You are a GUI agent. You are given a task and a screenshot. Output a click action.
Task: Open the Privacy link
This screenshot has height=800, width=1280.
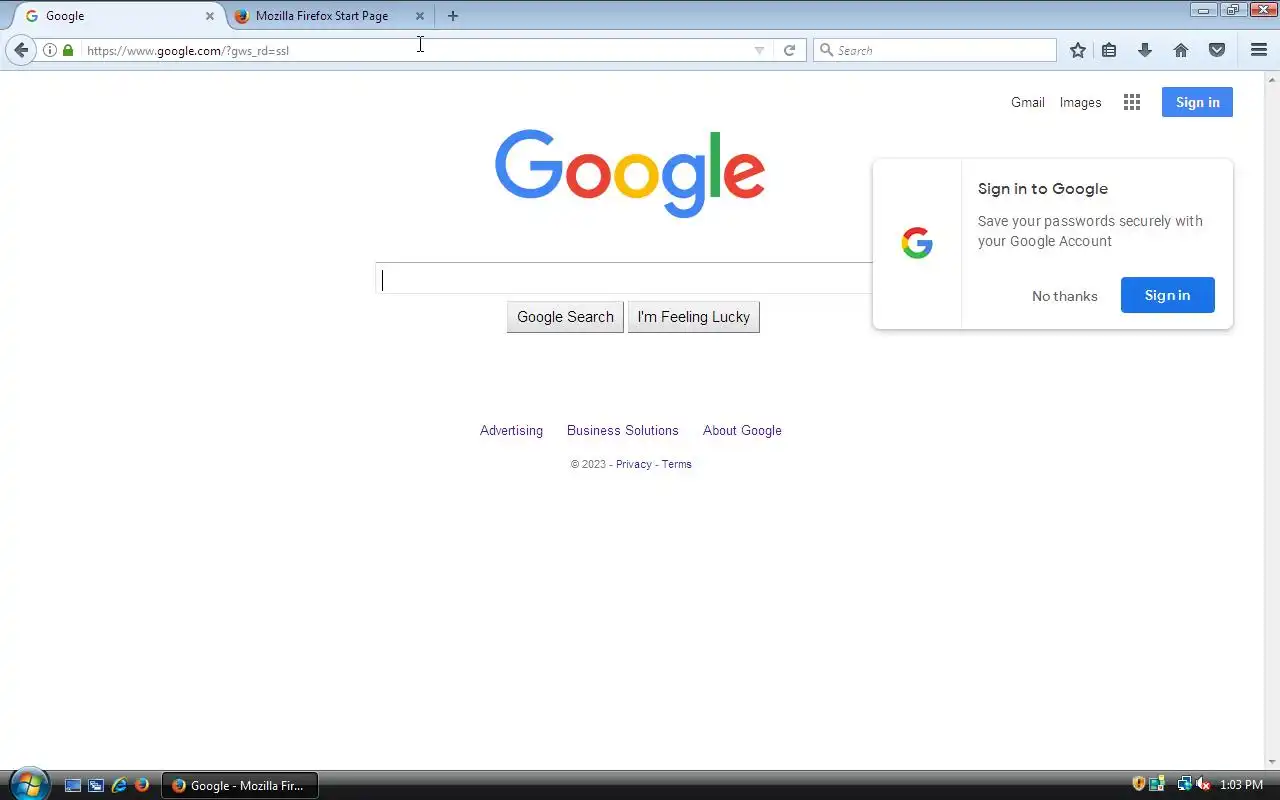pyautogui.click(x=634, y=464)
